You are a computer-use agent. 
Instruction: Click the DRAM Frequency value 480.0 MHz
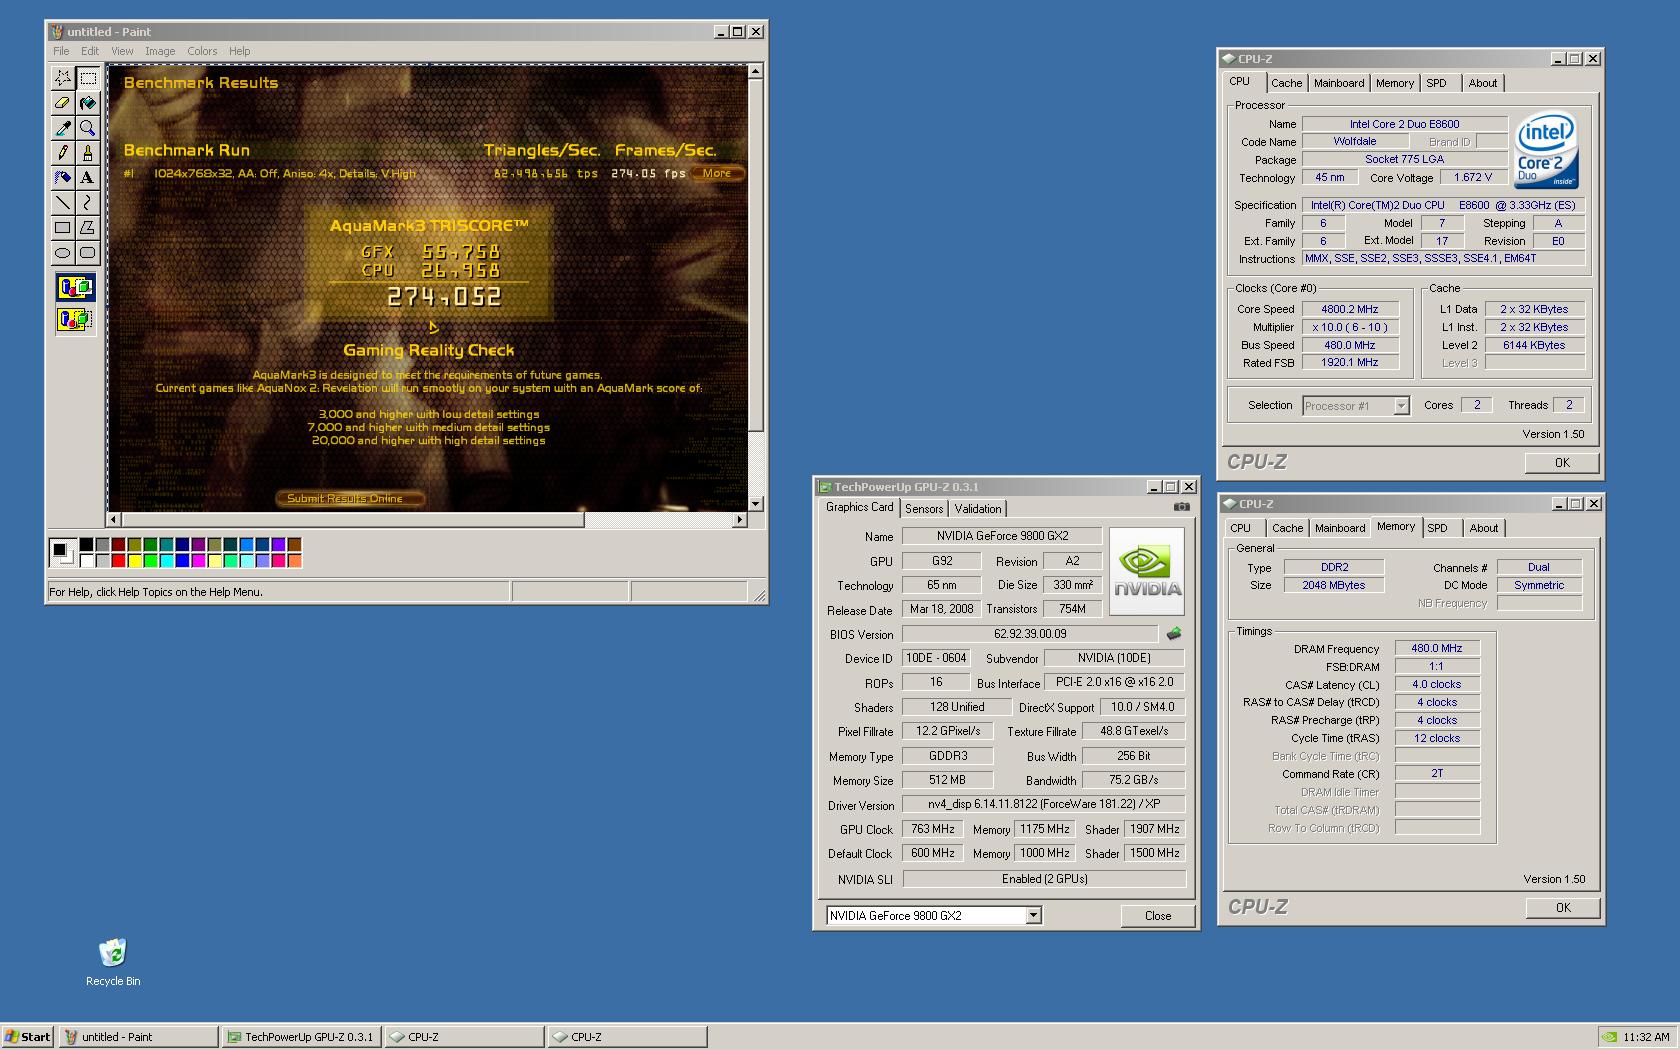click(x=1436, y=648)
